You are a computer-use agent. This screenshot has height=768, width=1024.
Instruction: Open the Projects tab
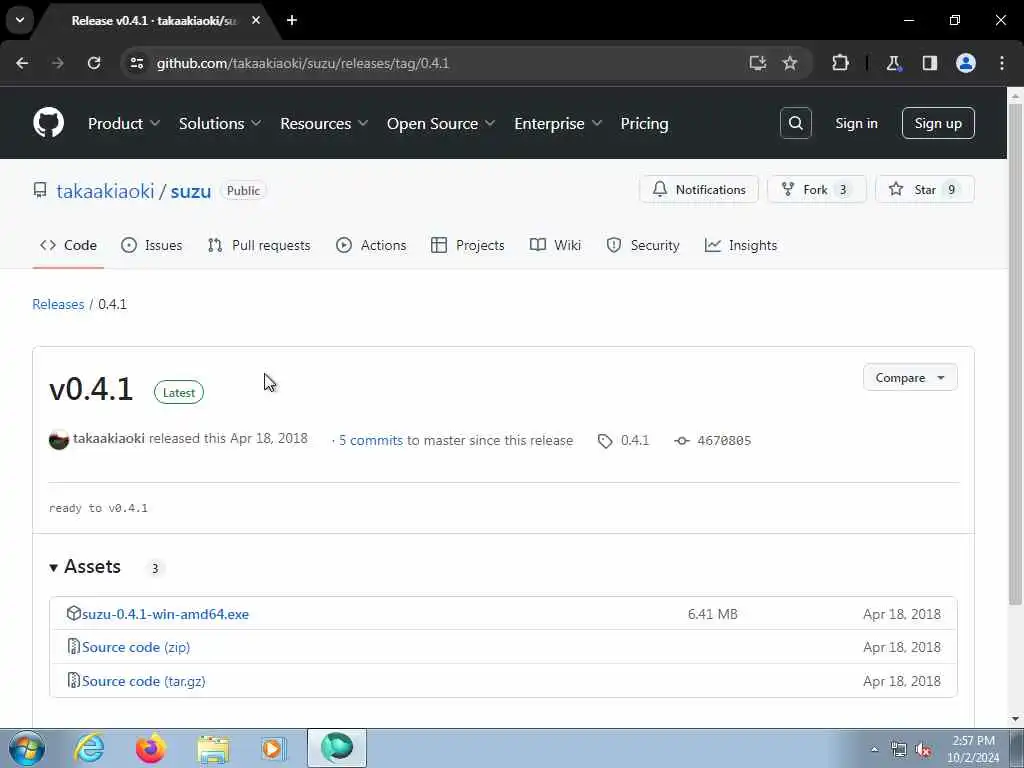click(x=468, y=246)
